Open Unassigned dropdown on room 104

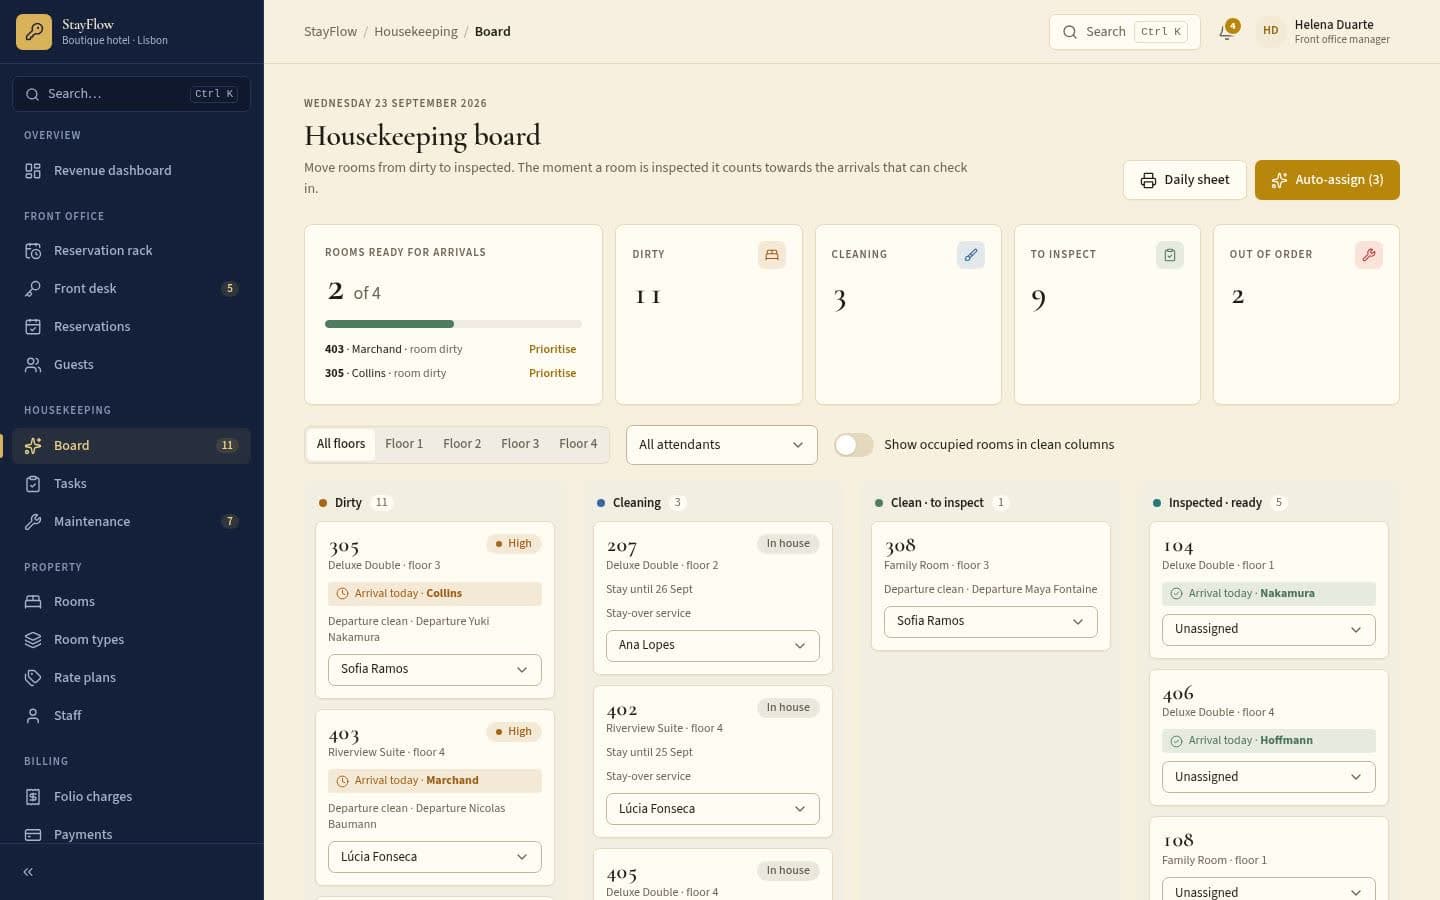(1269, 630)
